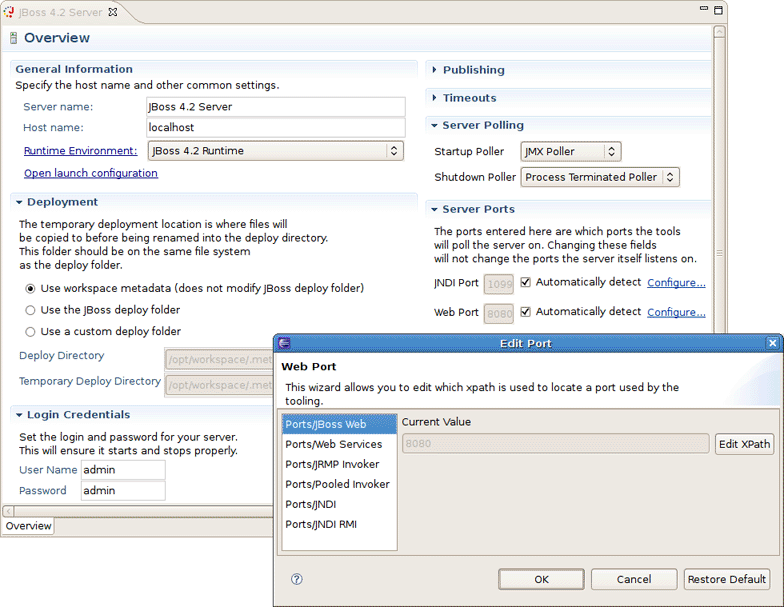Screen dimensions: 784x607
Task: Click Open launch configuration link
Action: pos(90,173)
